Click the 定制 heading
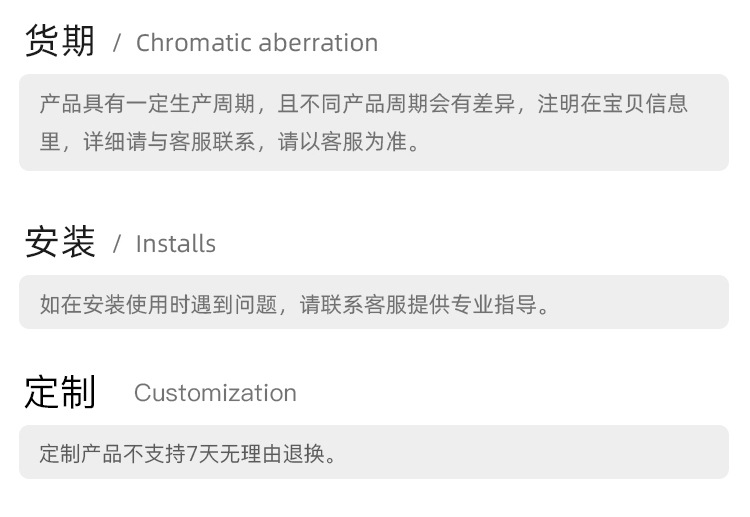750x517 pixels. tap(60, 392)
